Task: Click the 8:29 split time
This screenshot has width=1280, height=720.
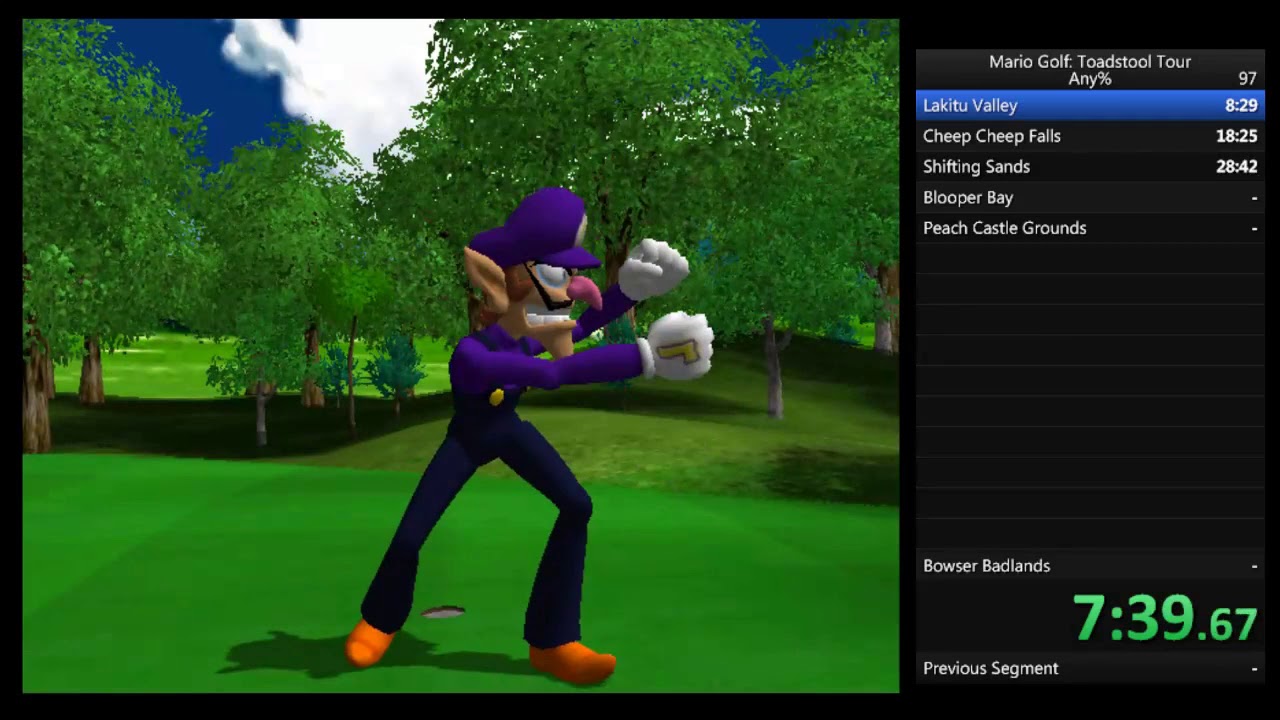Action: (1241, 105)
